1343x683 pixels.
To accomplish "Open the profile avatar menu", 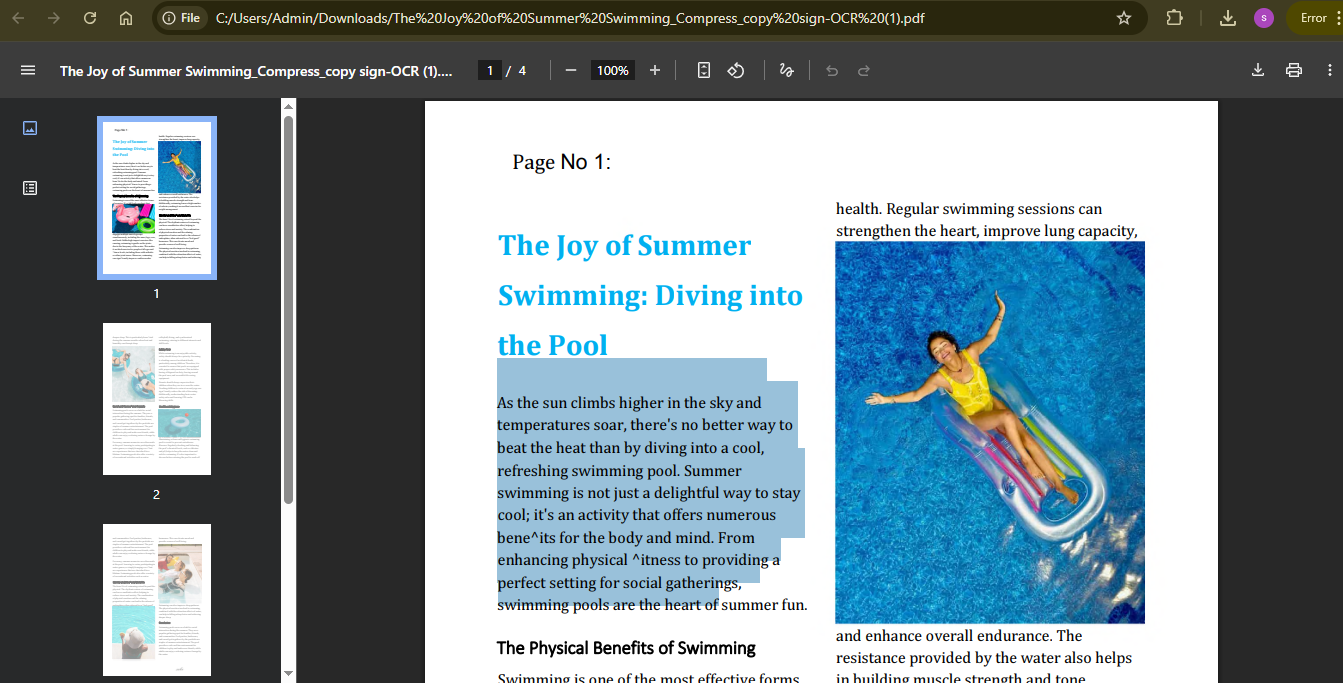I will 1263,17.
